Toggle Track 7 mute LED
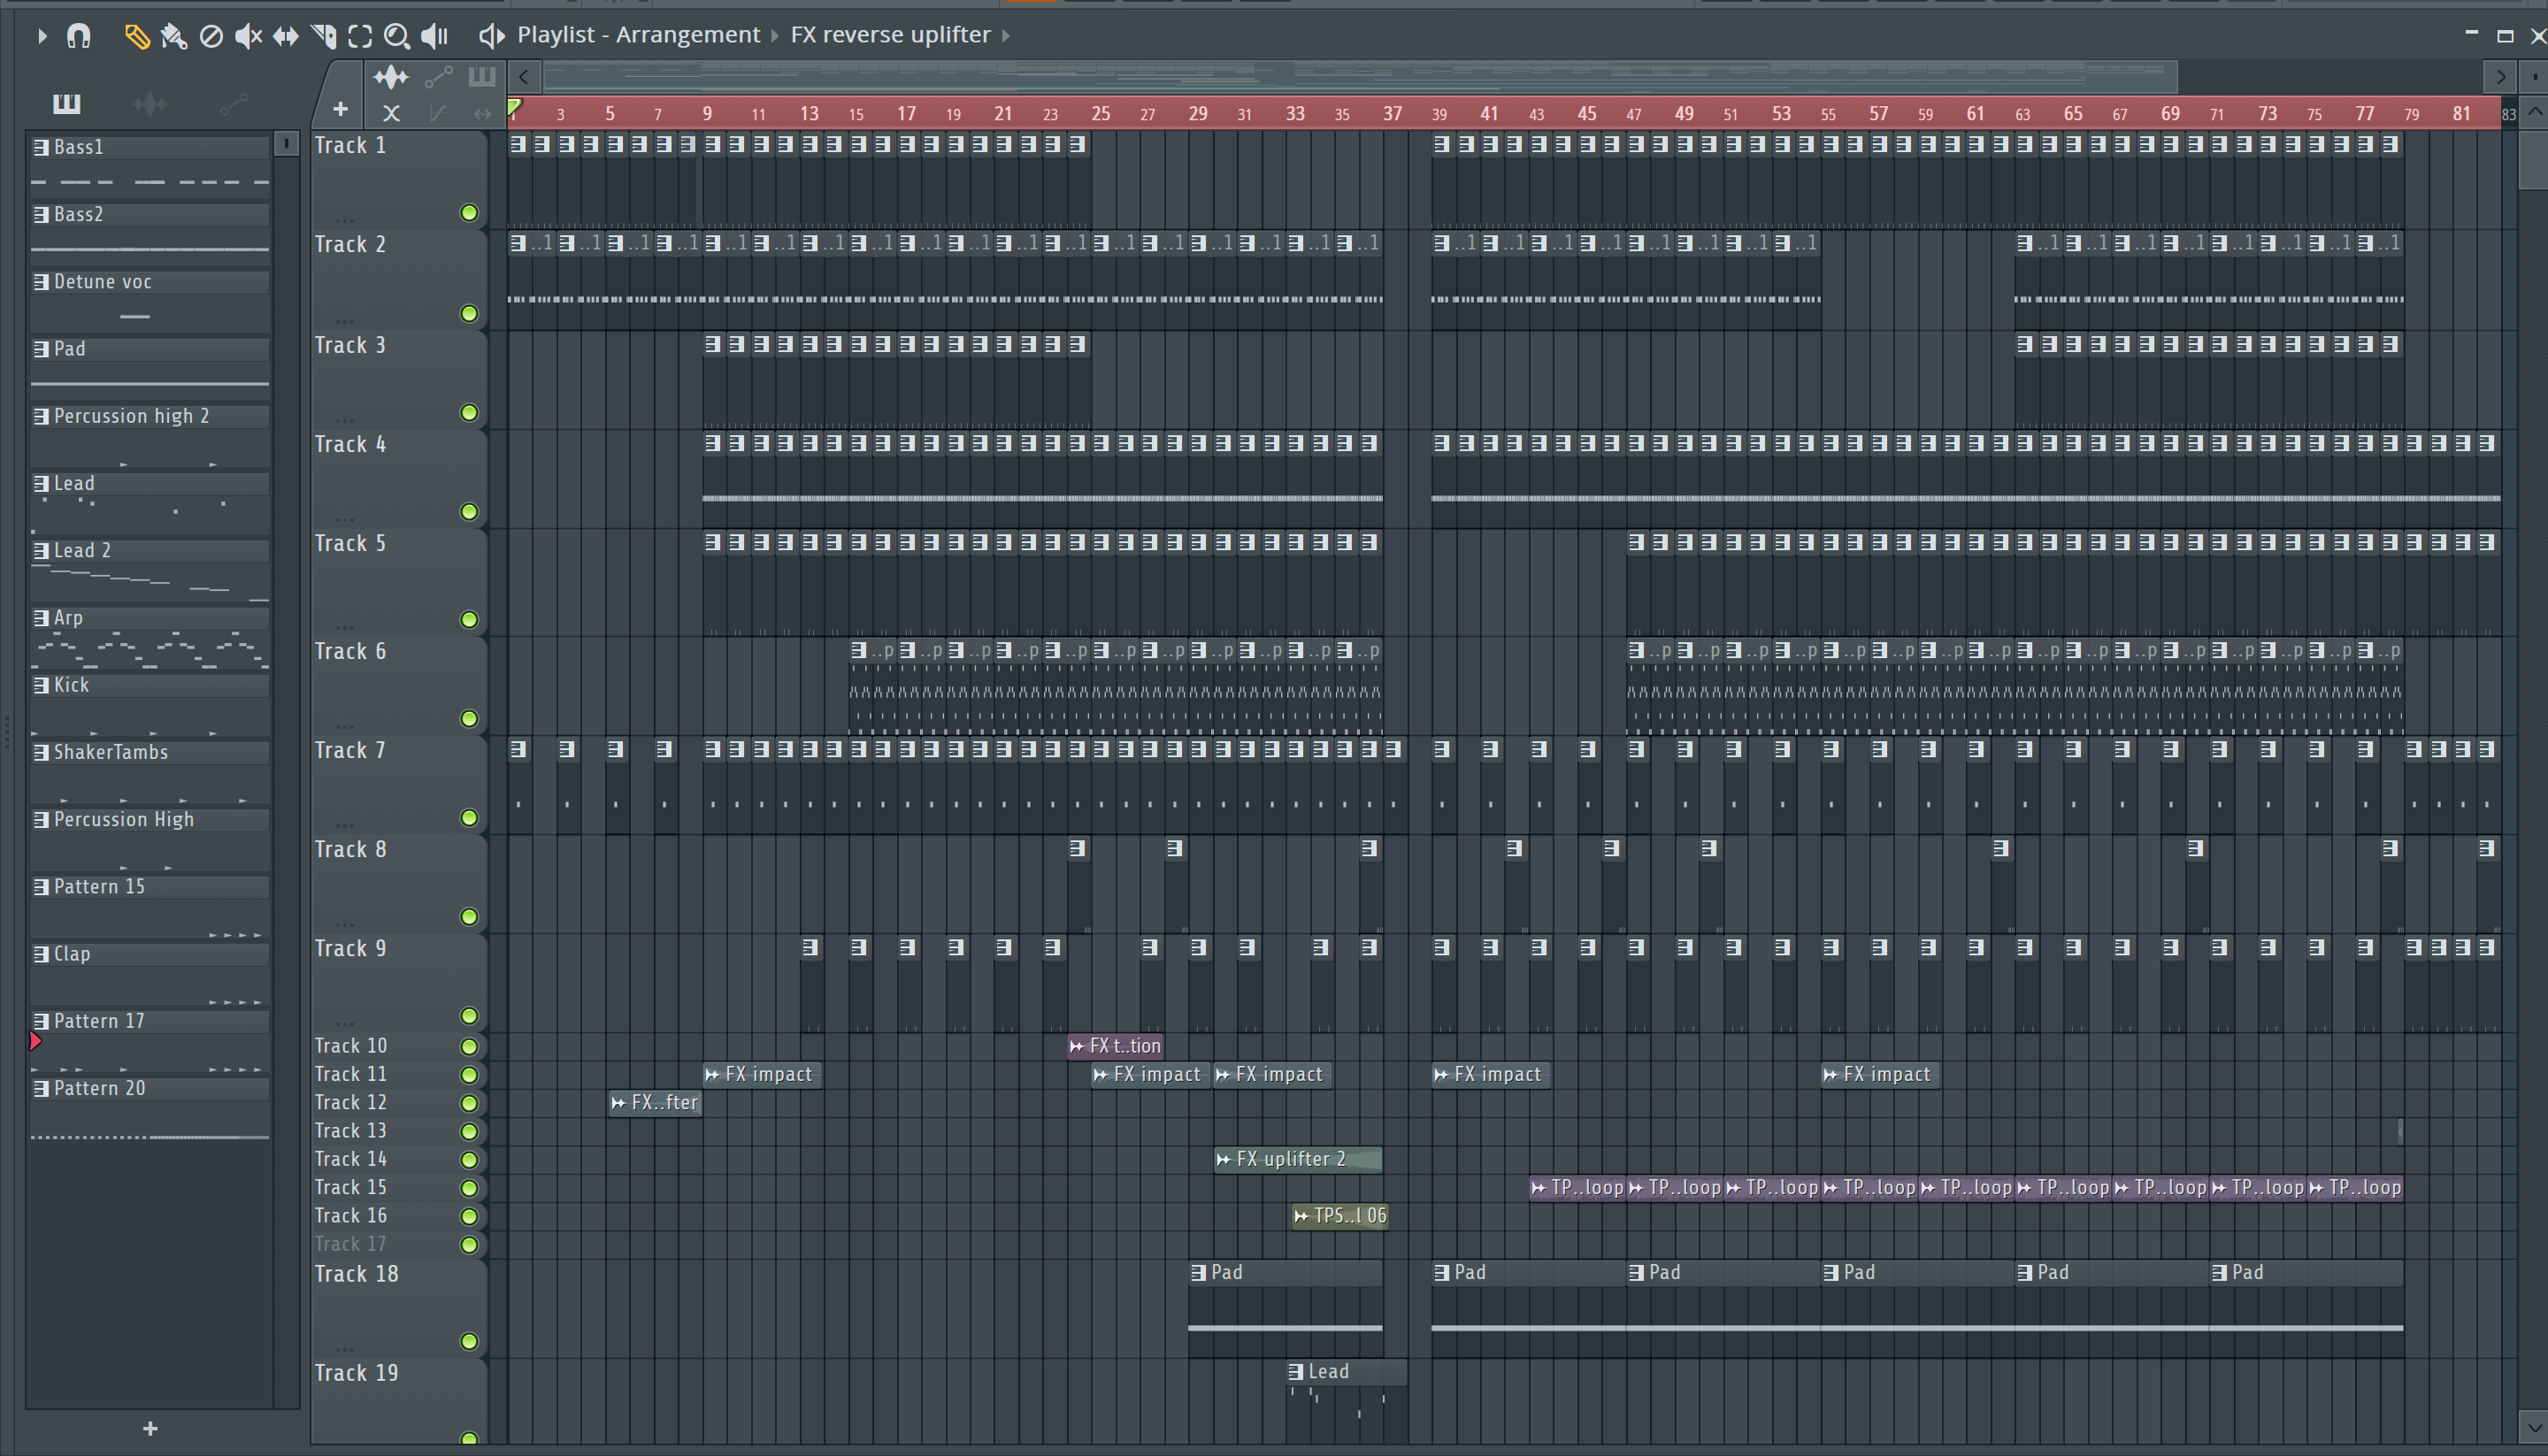 tap(469, 818)
